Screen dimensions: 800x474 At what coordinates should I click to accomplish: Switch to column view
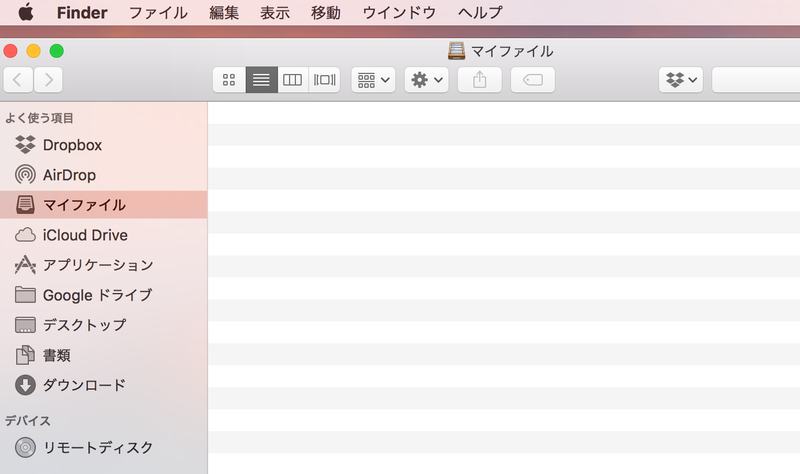pyautogui.click(x=292, y=80)
